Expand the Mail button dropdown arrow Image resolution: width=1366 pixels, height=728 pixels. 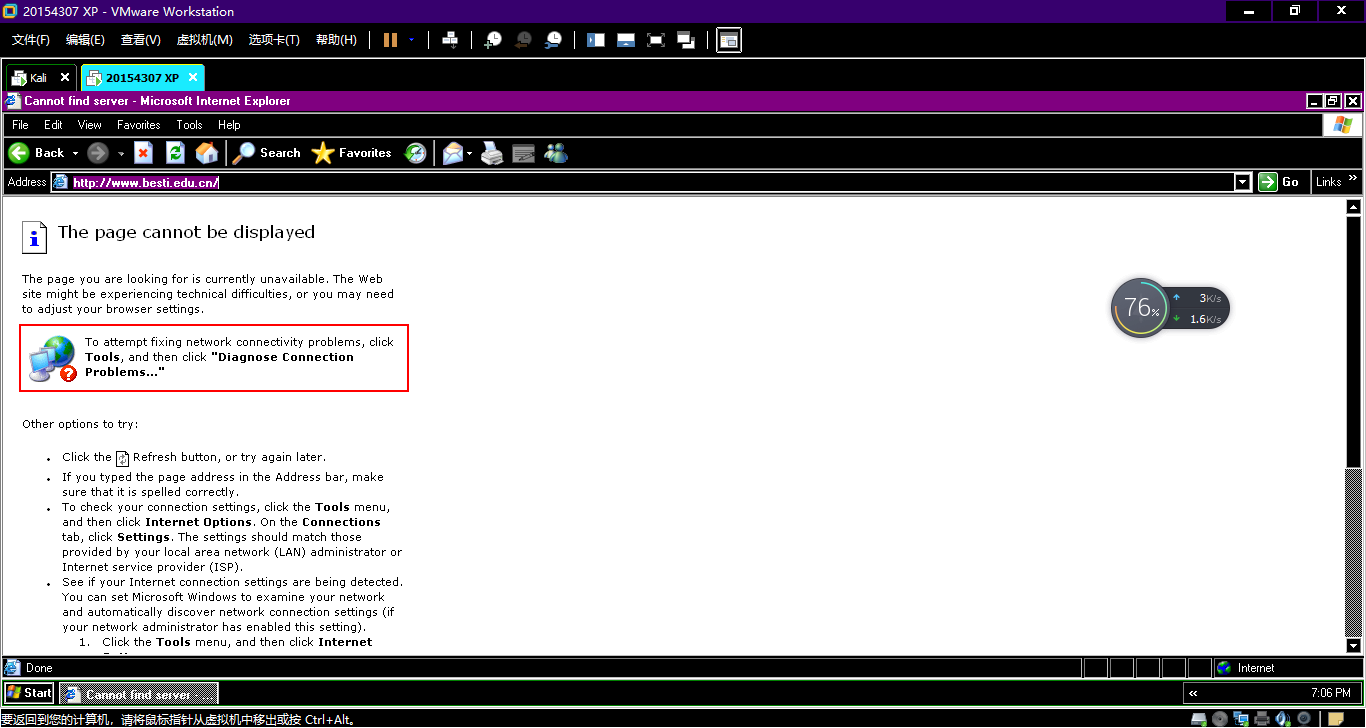[469, 154]
